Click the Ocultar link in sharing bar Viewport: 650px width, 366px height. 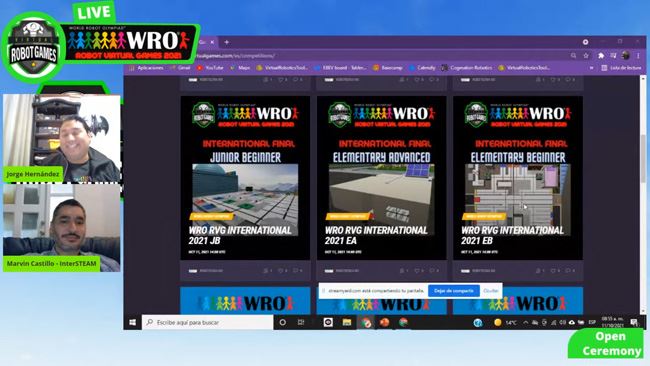[491, 291]
